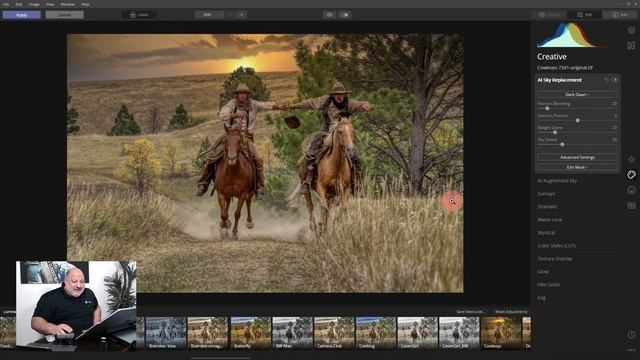Image resolution: width=640 pixels, height=360 pixels.
Task: Click the zoom out minus button
Action: pyautogui.click(x=231, y=15)
